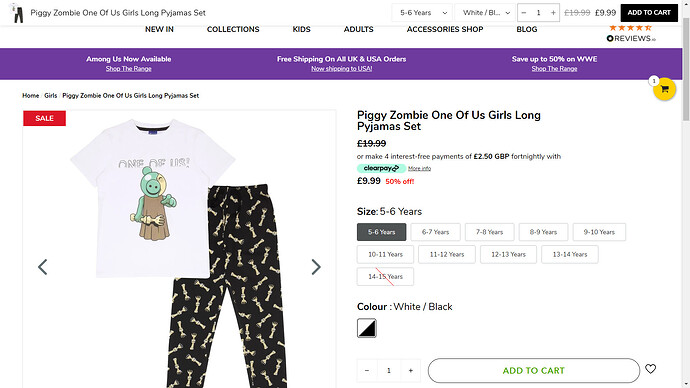Image resolution: width=690 pixels, height=388 pixels.
Task: Select the White / Black colour swatch
Action: (367, 328)
